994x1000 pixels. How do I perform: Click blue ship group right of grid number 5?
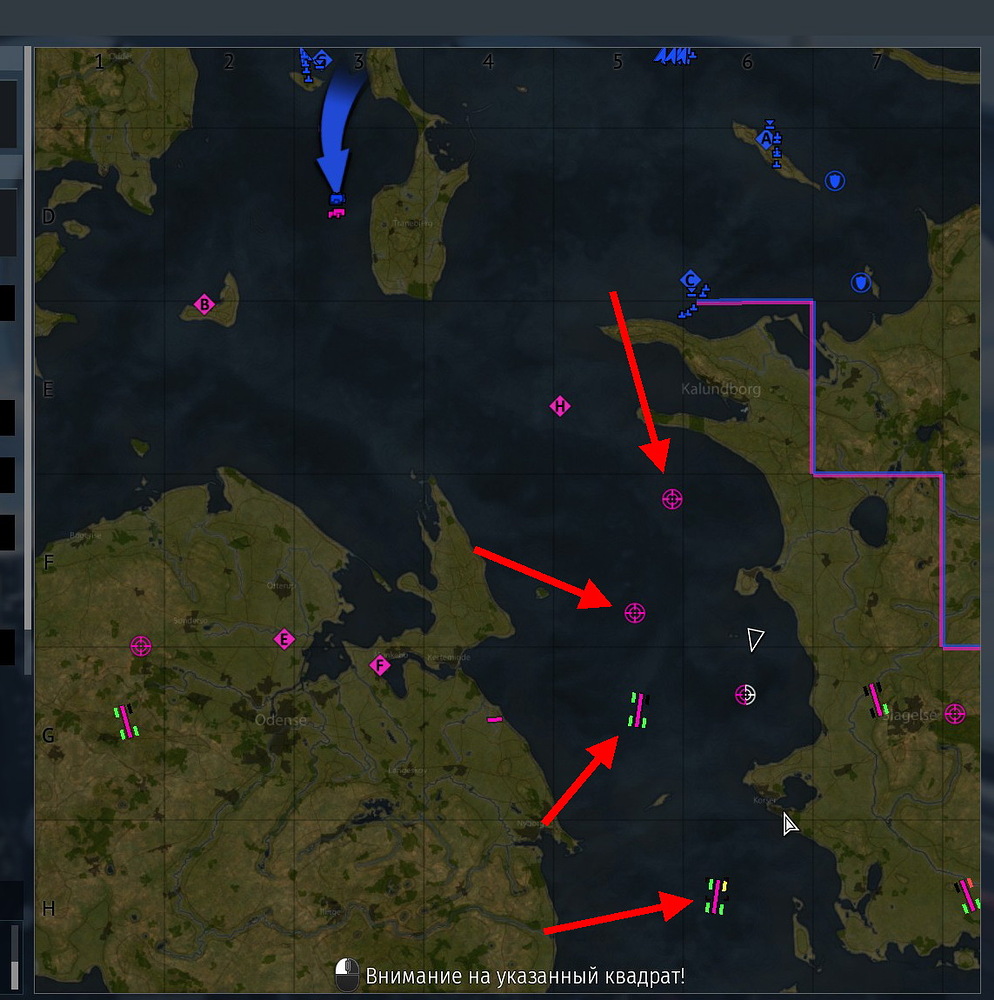tap(675, 57)
